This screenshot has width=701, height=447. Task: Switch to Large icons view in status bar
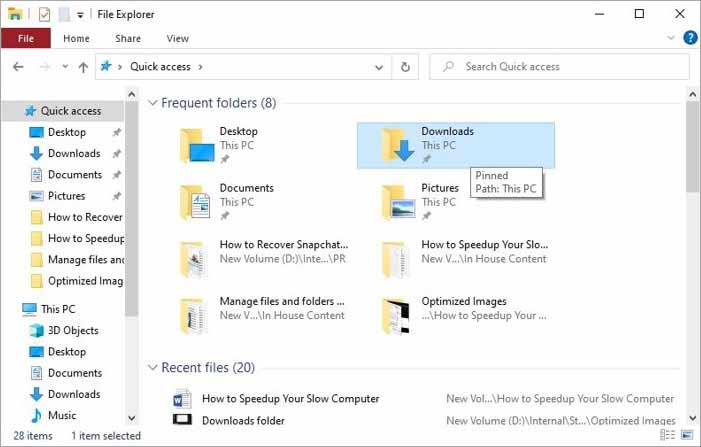tap(686, 435)
